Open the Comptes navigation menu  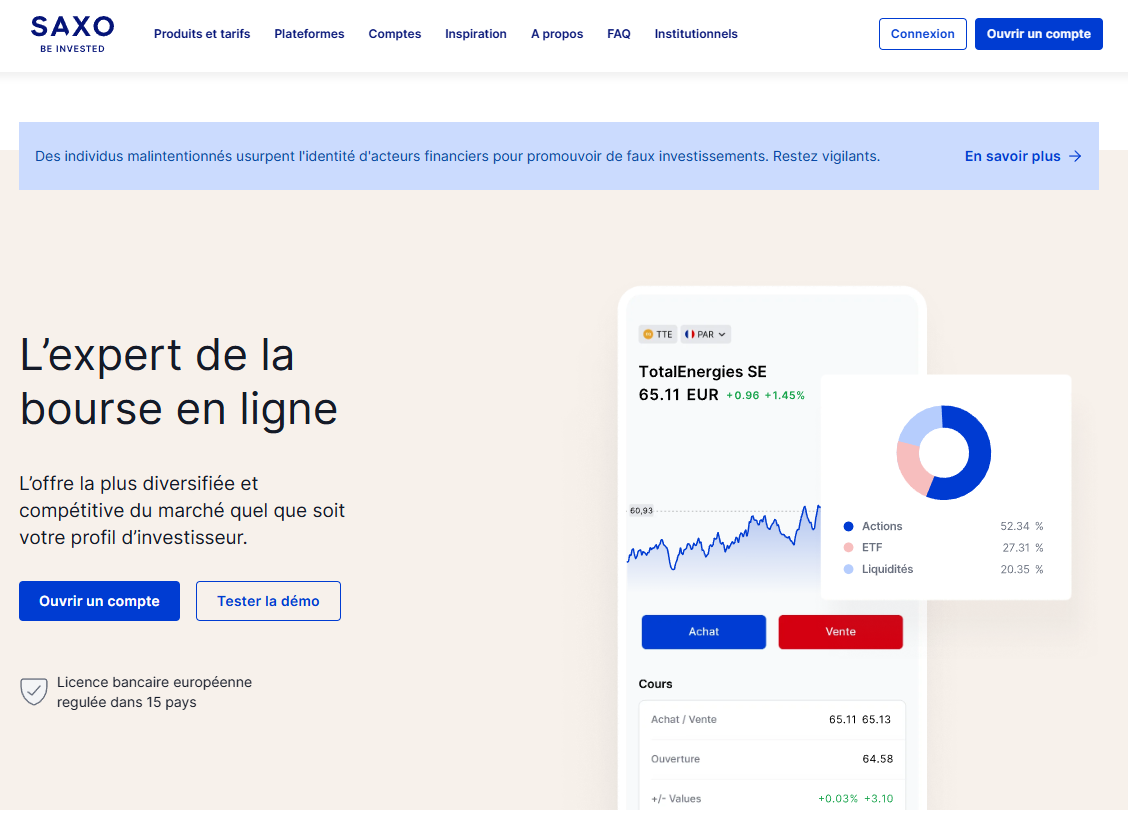(x=395, y=34)
